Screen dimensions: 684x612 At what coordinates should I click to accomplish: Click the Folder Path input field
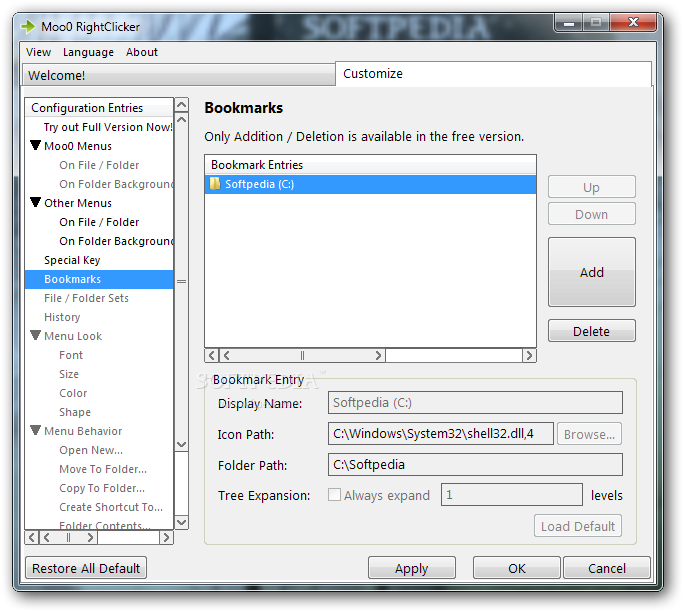pos(475,465)
